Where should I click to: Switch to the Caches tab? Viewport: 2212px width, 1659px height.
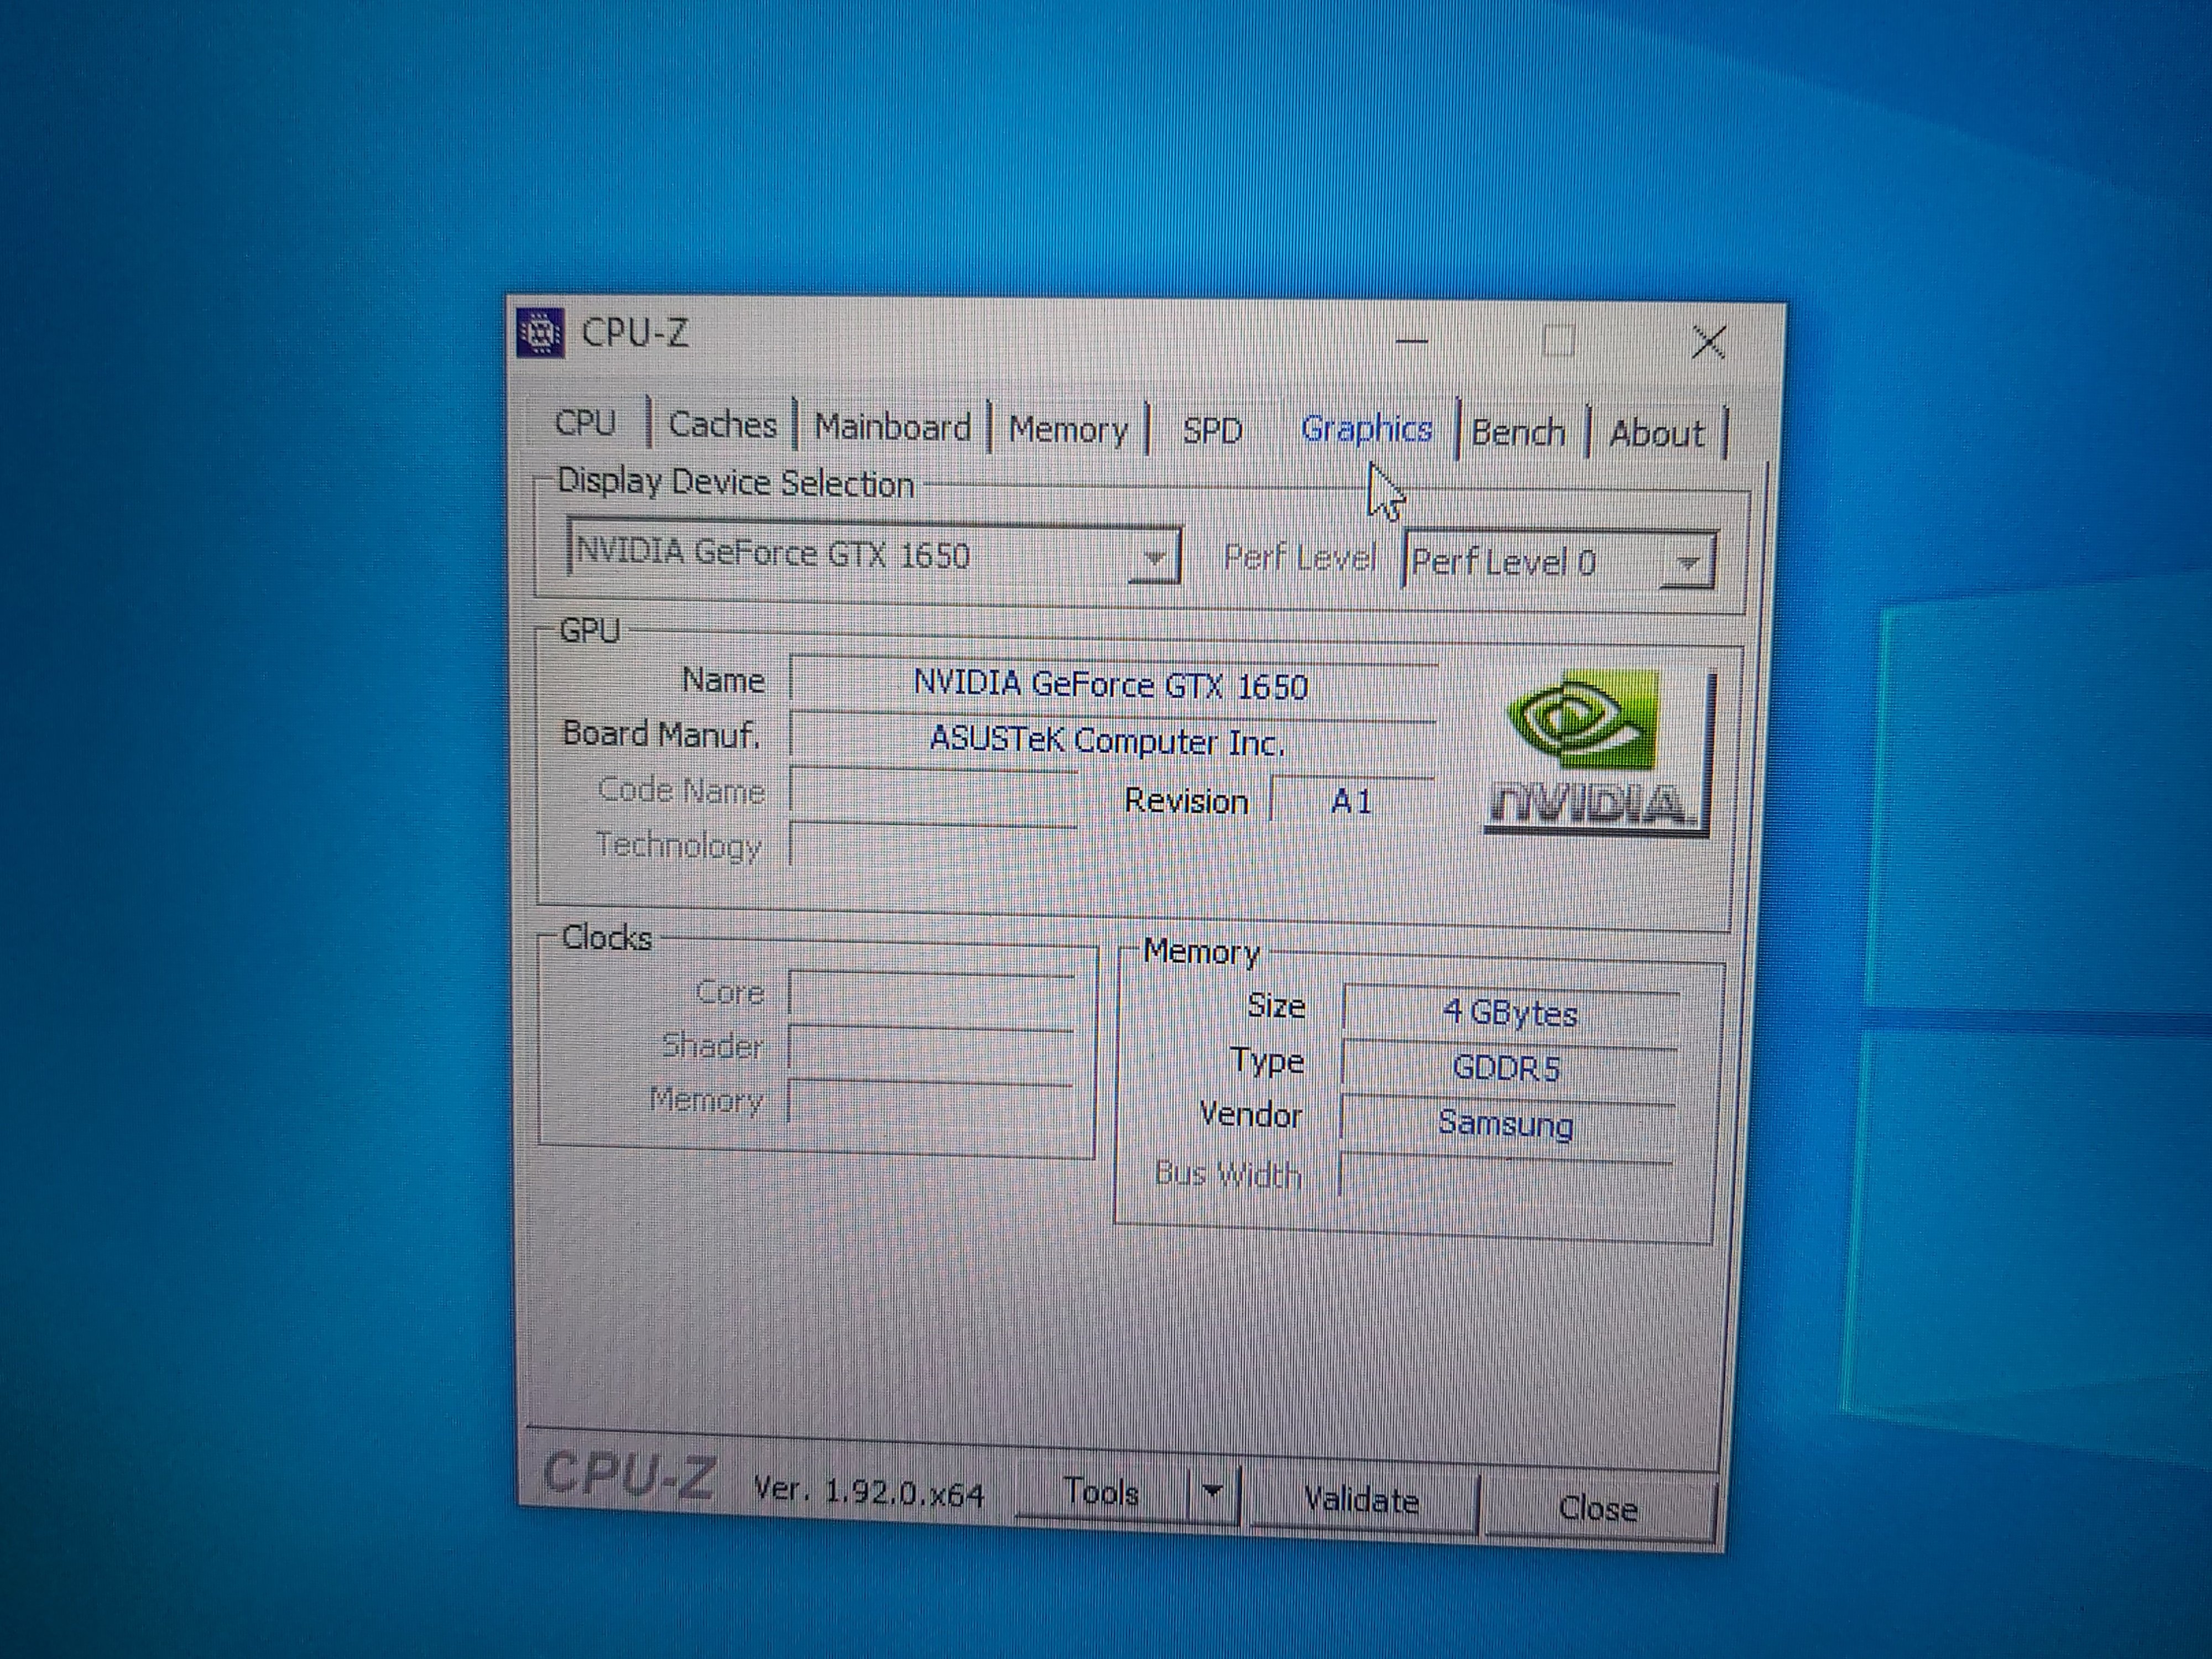[x=722, y=425]
